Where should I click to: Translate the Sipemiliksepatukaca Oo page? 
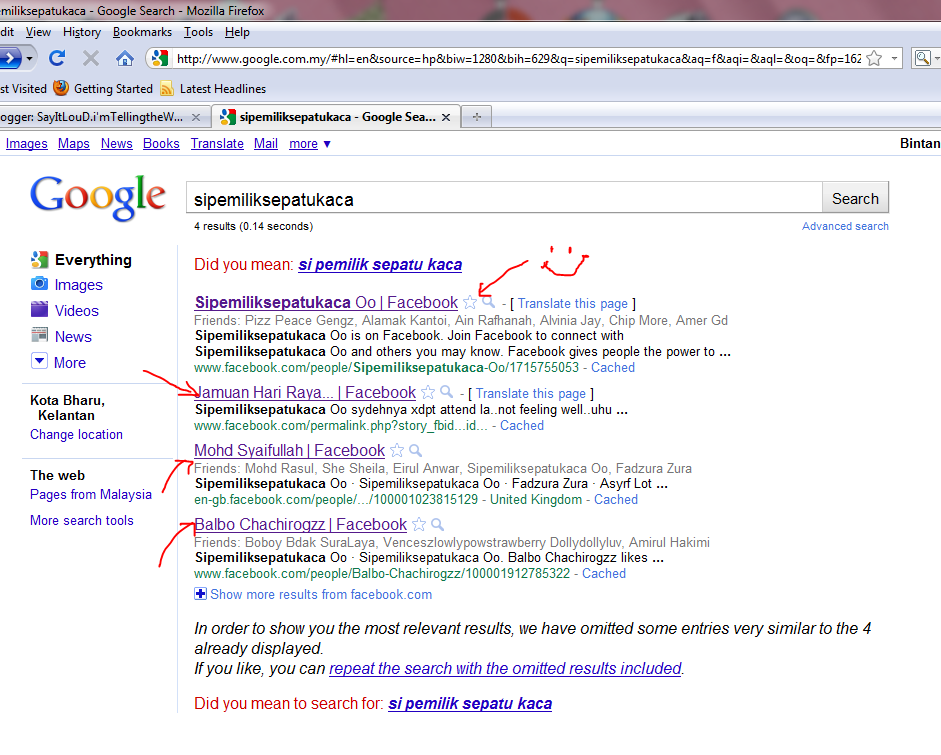tap(573, 304)
